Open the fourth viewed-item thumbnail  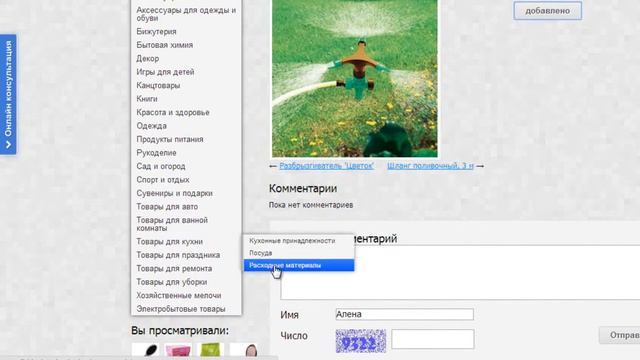pos(243,350)
